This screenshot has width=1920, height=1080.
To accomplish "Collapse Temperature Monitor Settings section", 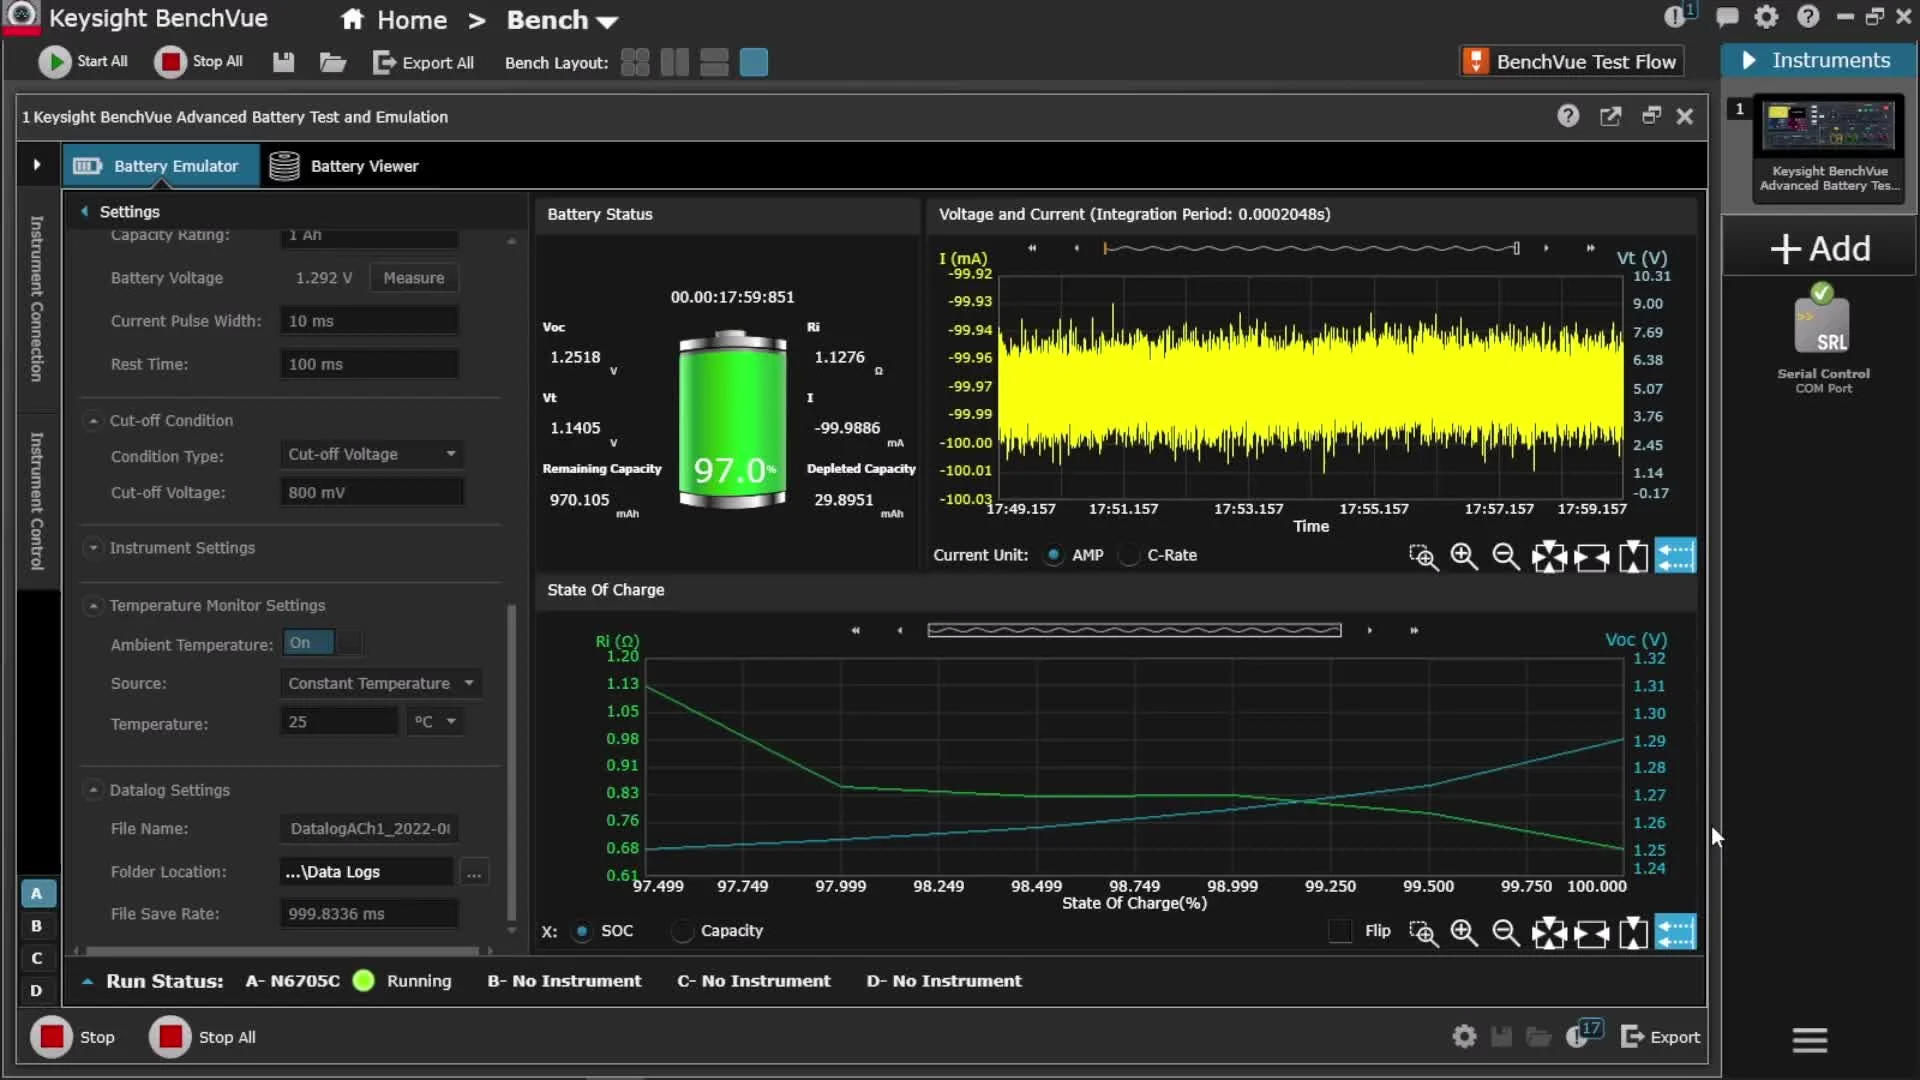I will click(93, 606).
